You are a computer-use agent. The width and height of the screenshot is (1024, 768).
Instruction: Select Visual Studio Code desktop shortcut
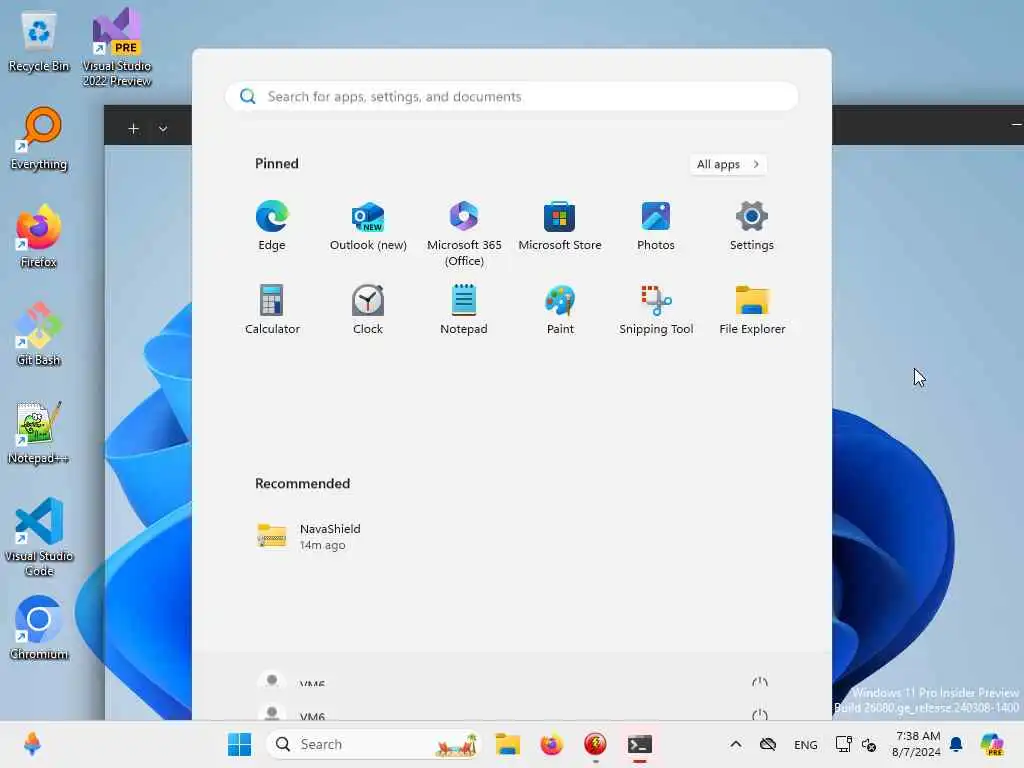coord(39,537)
